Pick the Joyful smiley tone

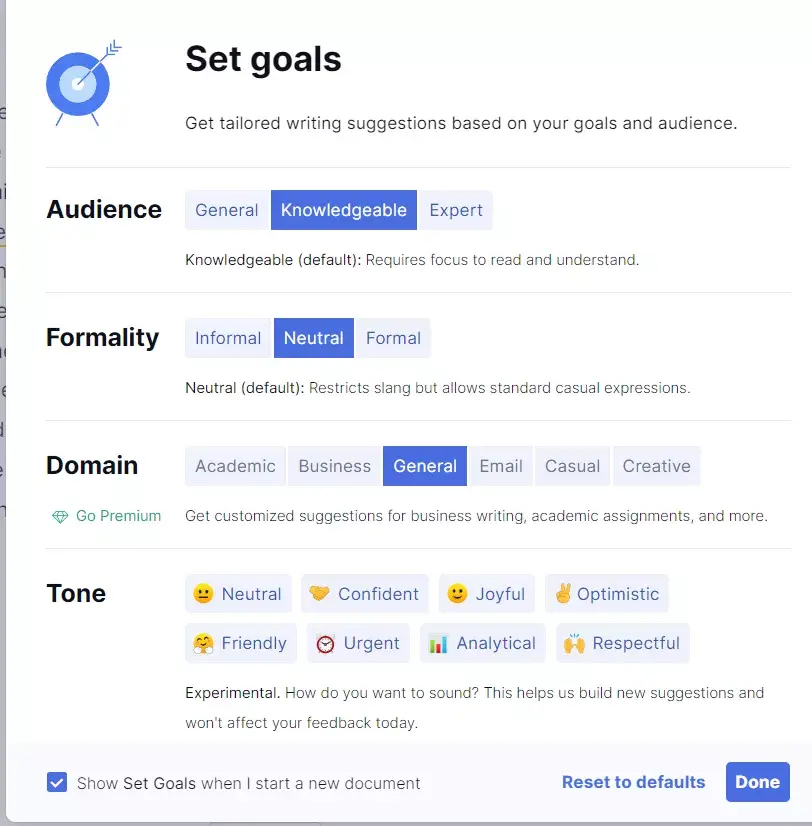tap(486, 594)
